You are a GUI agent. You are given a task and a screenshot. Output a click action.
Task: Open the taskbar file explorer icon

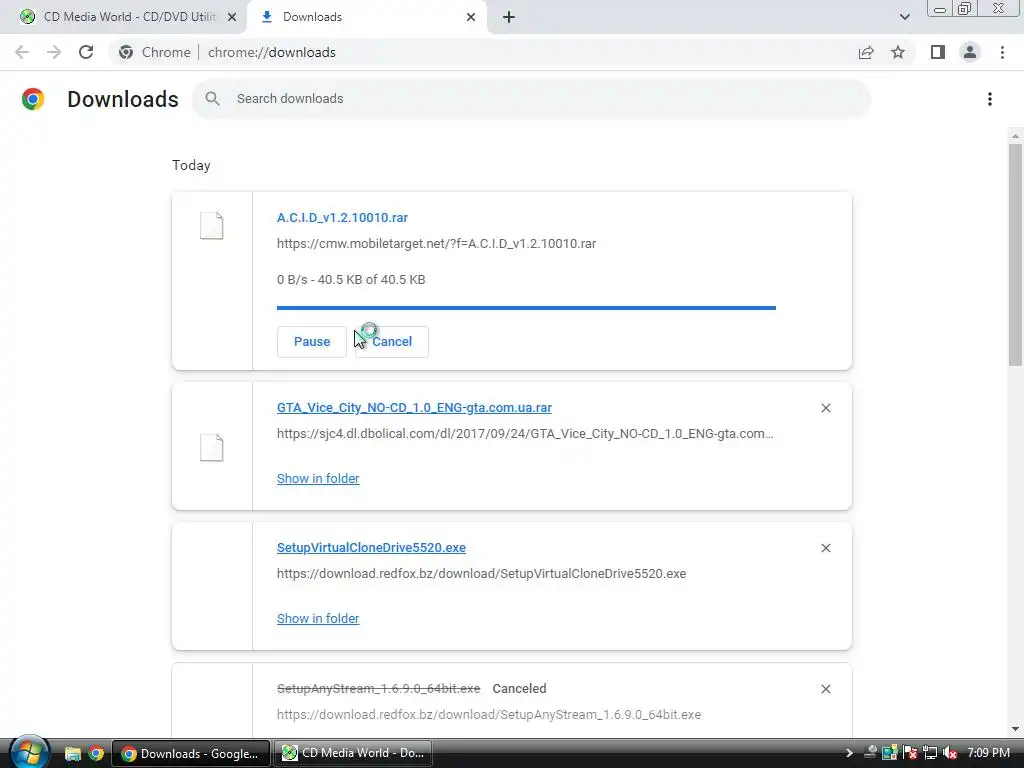click(72, 754)
